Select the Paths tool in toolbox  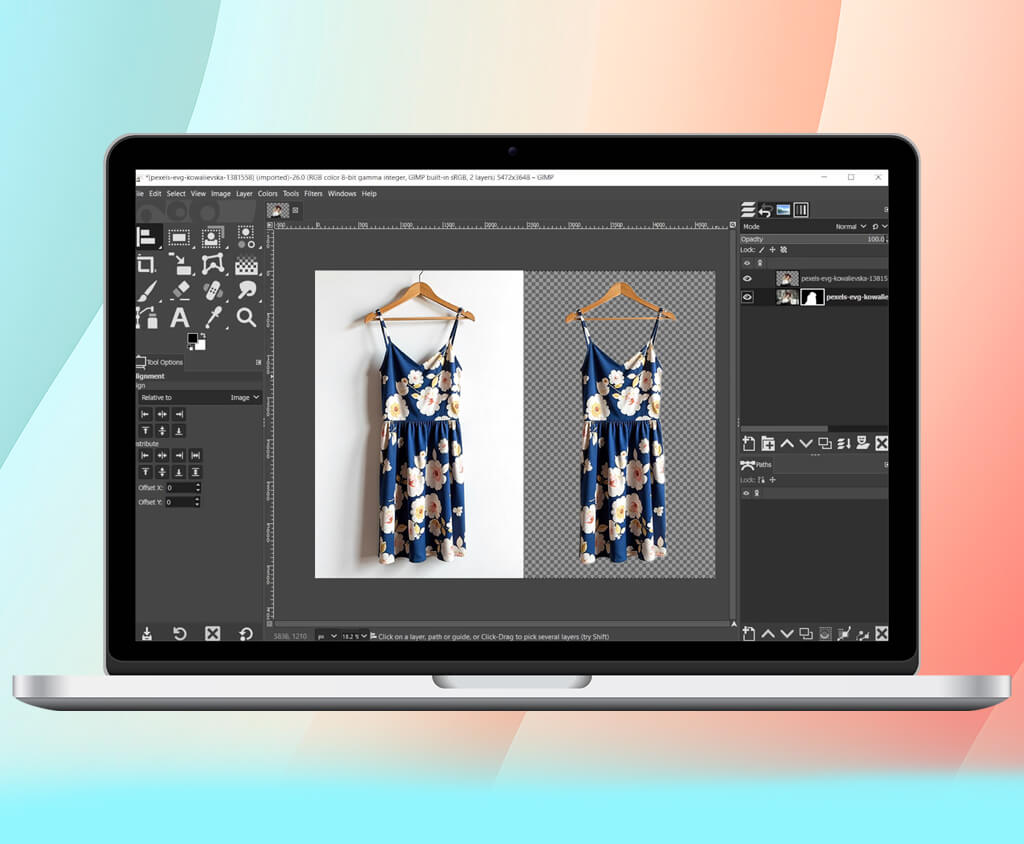[x=147, y=317]
